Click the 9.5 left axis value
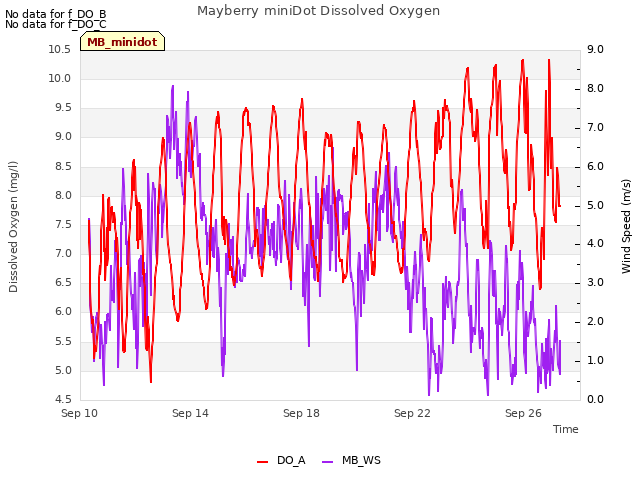The image size is (640, 480). tap(63, 108)
